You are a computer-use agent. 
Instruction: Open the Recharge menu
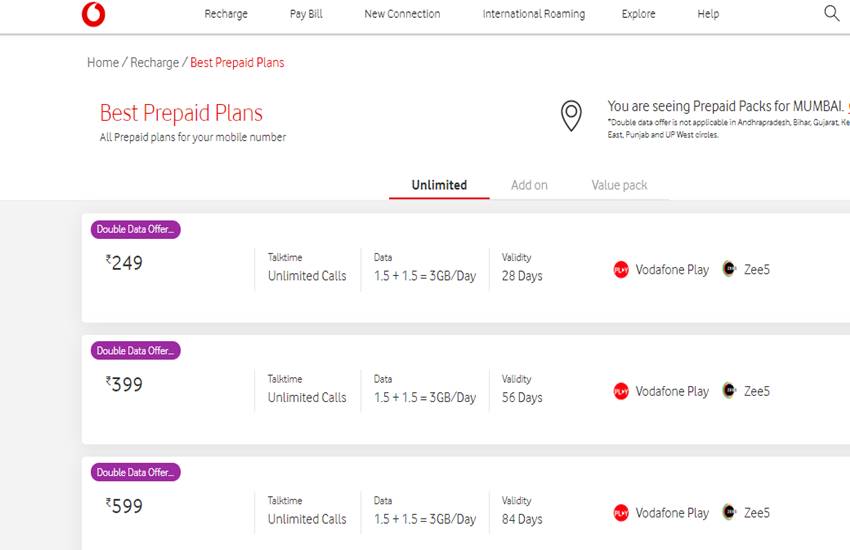point(226,14)
